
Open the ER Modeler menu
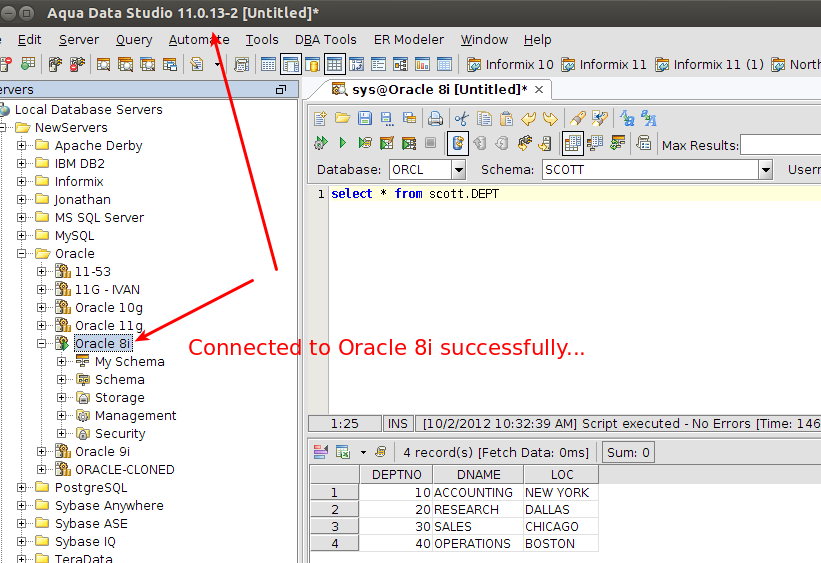tap(408, 40)
